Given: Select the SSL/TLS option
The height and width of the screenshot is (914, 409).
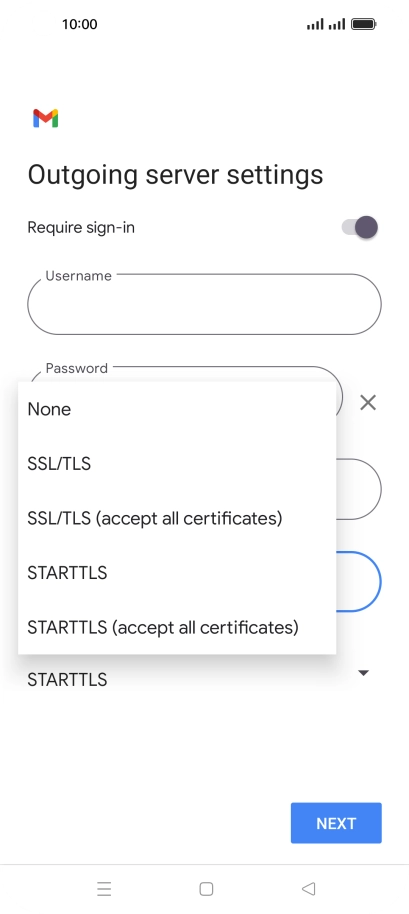Looking at the screenshot, I should (177, 464).
